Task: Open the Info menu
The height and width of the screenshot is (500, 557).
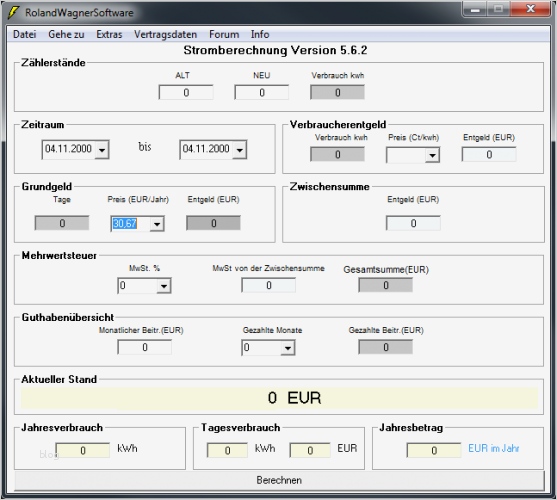Action: (x=260, y=34)
